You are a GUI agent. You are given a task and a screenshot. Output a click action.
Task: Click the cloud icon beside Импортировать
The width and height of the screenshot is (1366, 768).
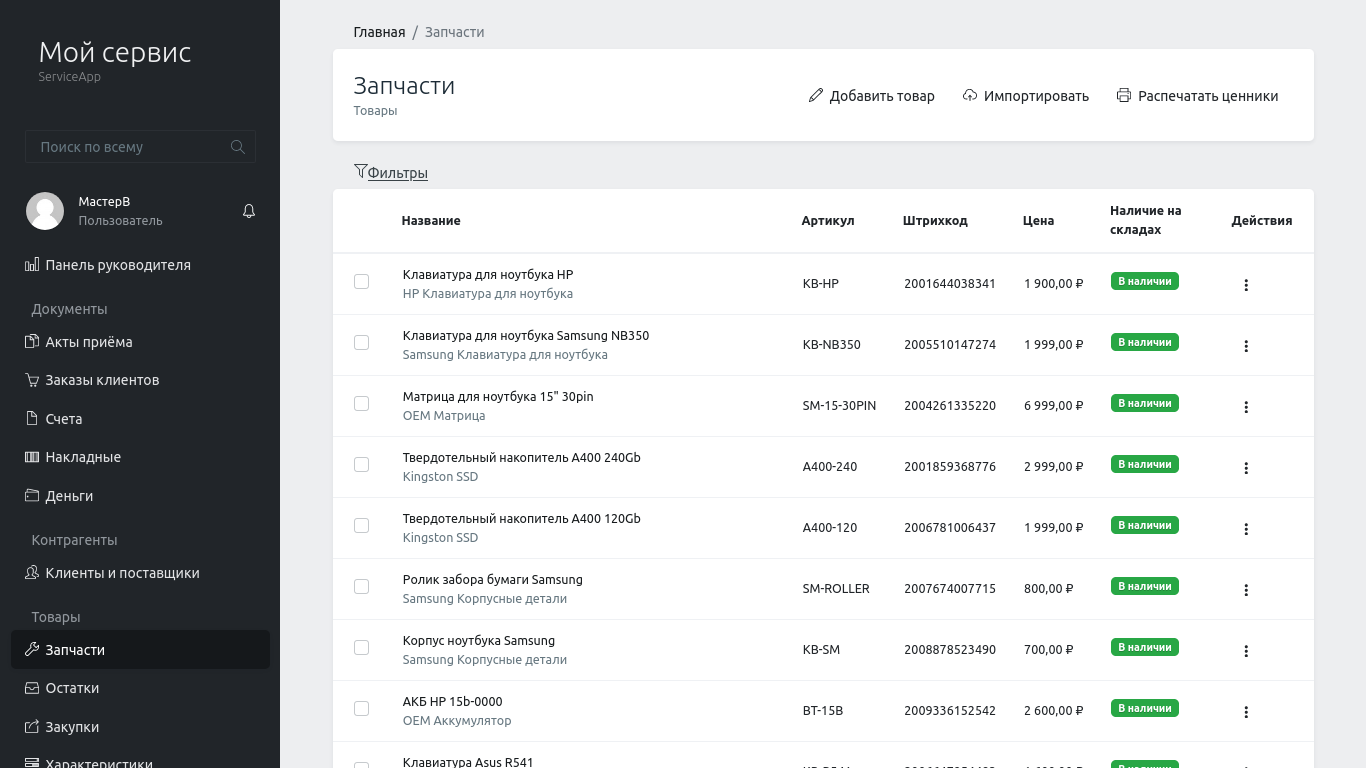(970, 96)
